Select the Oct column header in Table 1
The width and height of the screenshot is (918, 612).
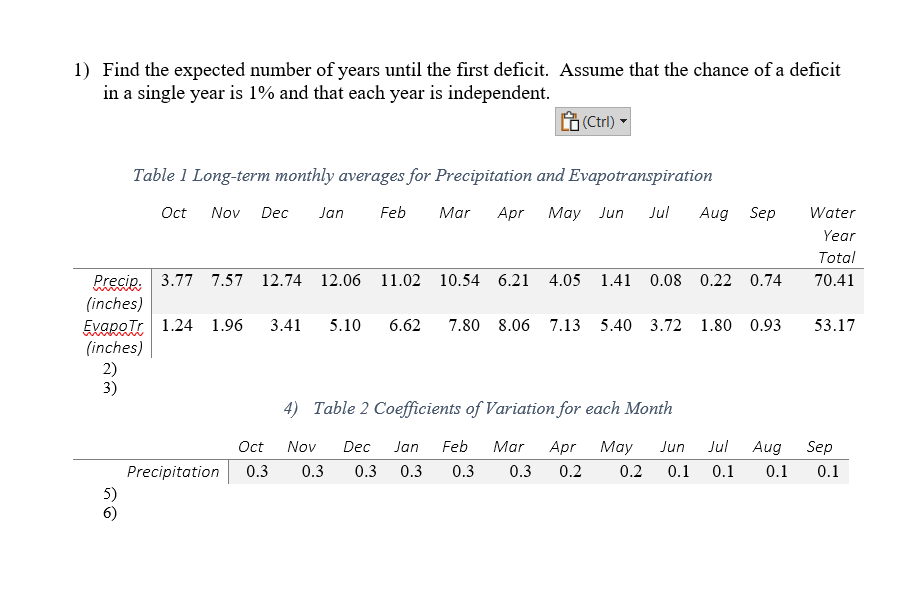pyautogui.click(x=173, y=212)
